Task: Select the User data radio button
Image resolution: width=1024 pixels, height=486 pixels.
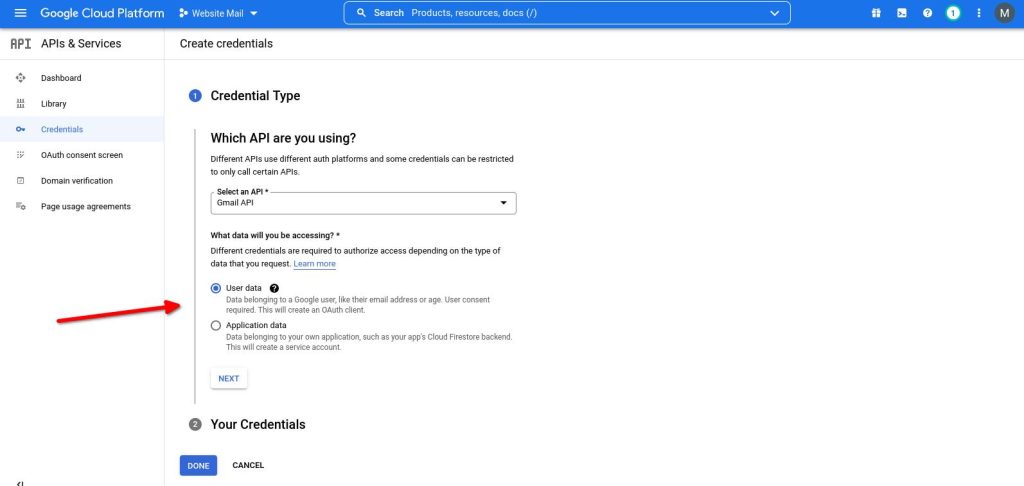Action: [216, 288]
